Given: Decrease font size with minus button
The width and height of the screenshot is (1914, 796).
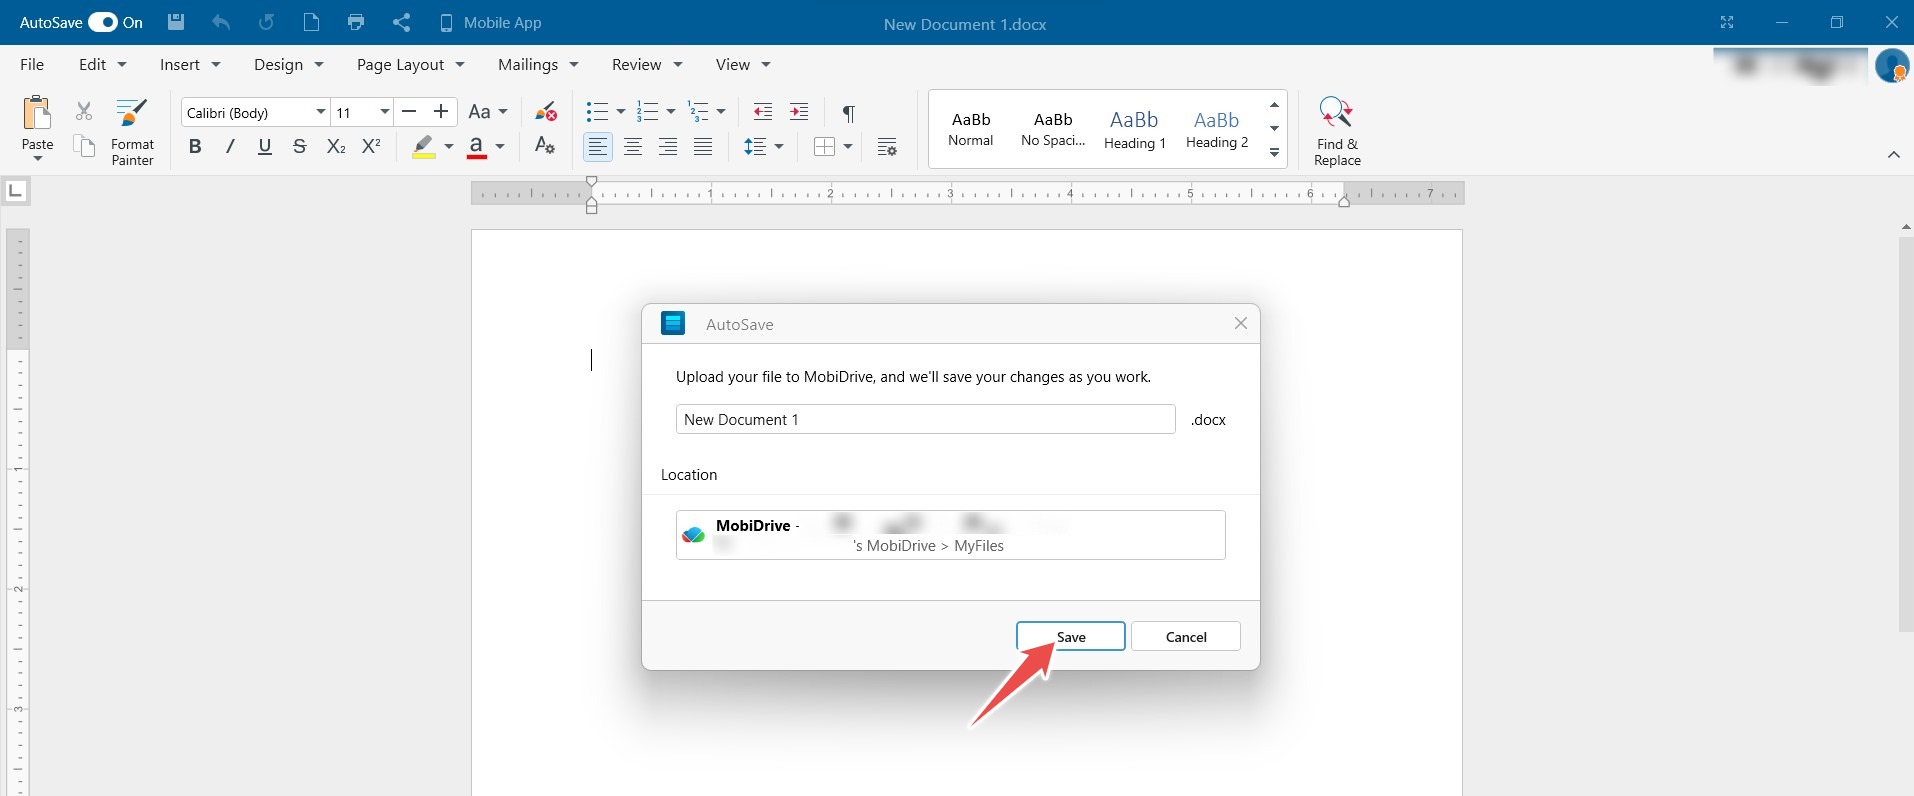Looking at the screenshot, I should pyautogui.click(x=409, y=112).
